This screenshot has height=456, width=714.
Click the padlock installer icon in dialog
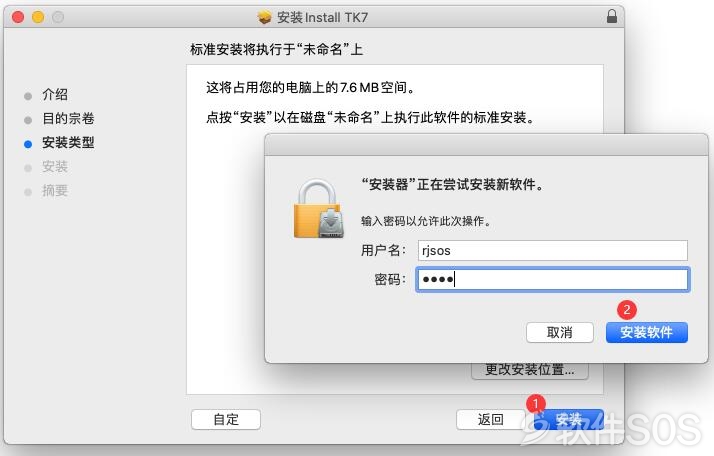click(318, 208)
